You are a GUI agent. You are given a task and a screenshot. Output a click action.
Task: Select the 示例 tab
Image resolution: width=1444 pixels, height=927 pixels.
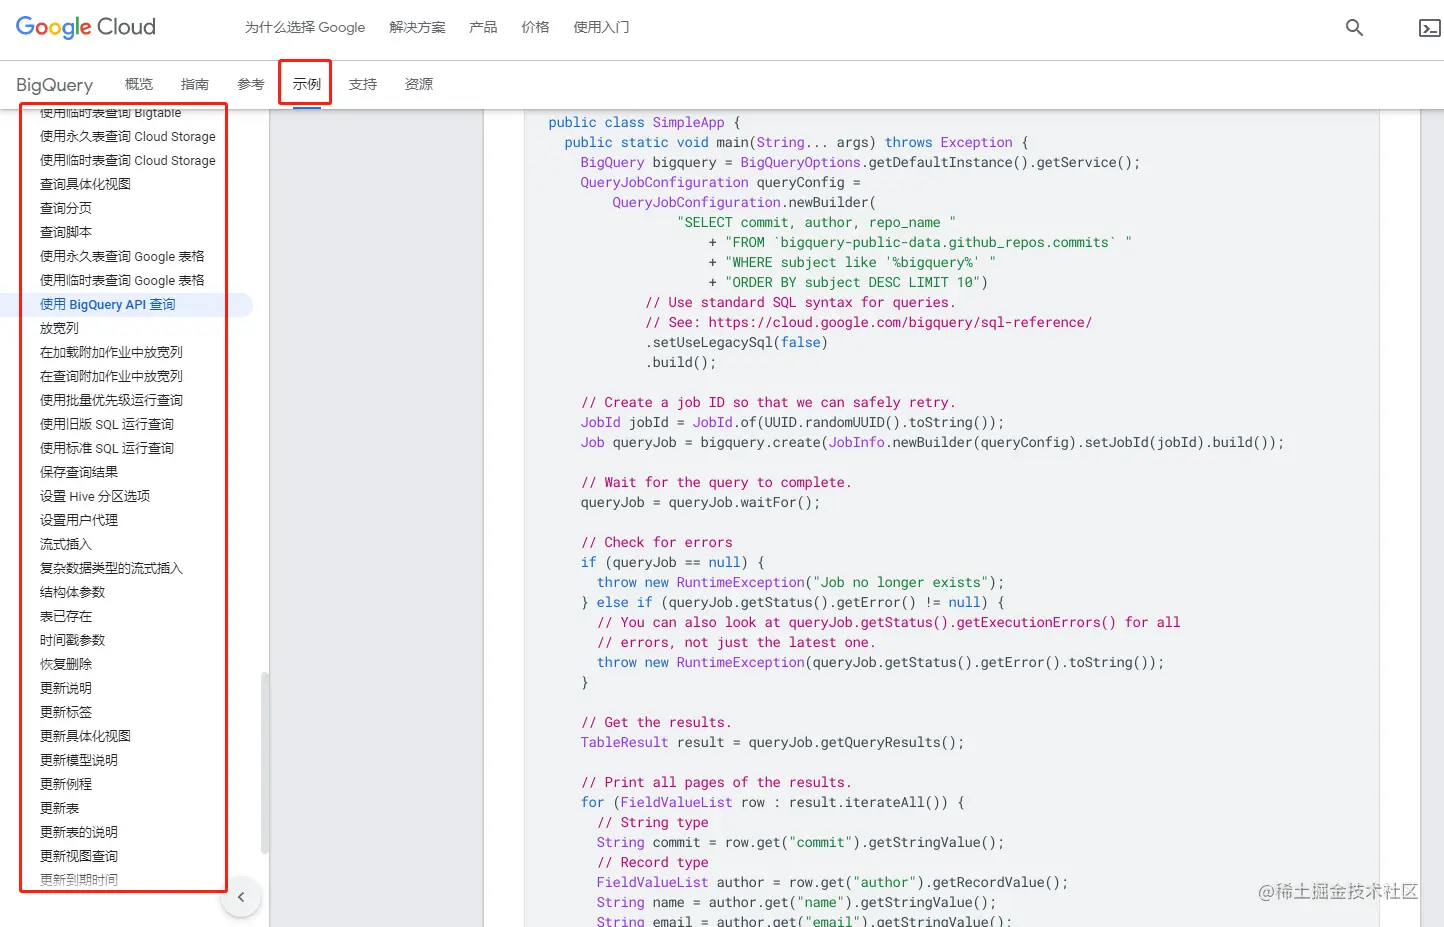307,84
